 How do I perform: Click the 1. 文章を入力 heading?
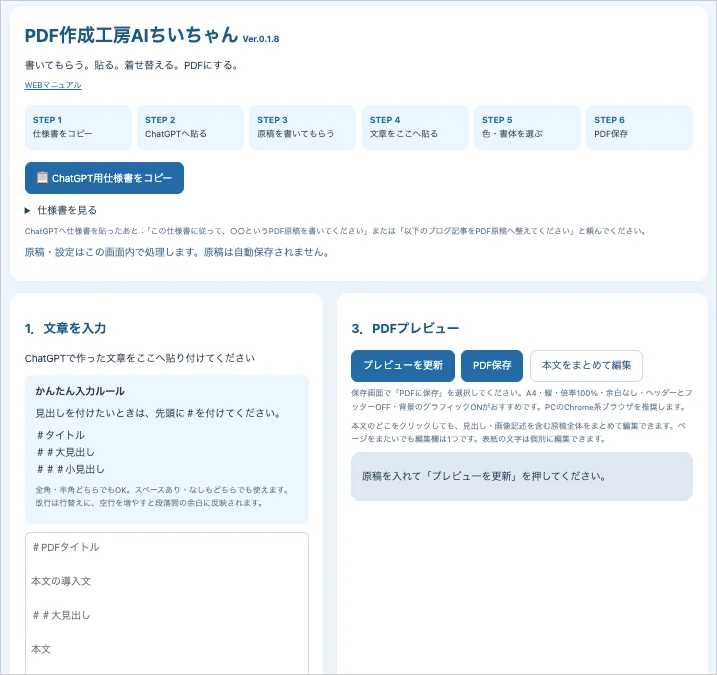pyautogui.click(x=65, y=328)
